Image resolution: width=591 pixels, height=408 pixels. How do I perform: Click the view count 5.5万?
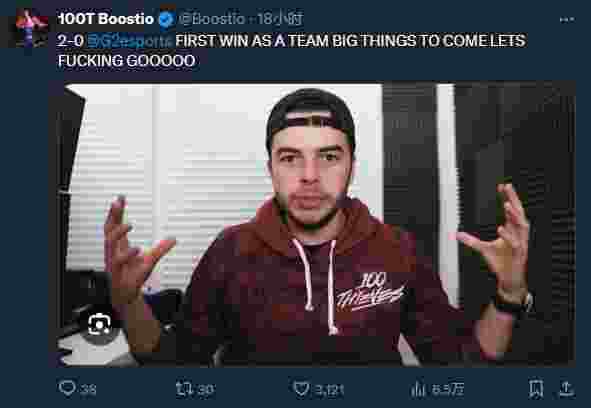coord(448,389)
